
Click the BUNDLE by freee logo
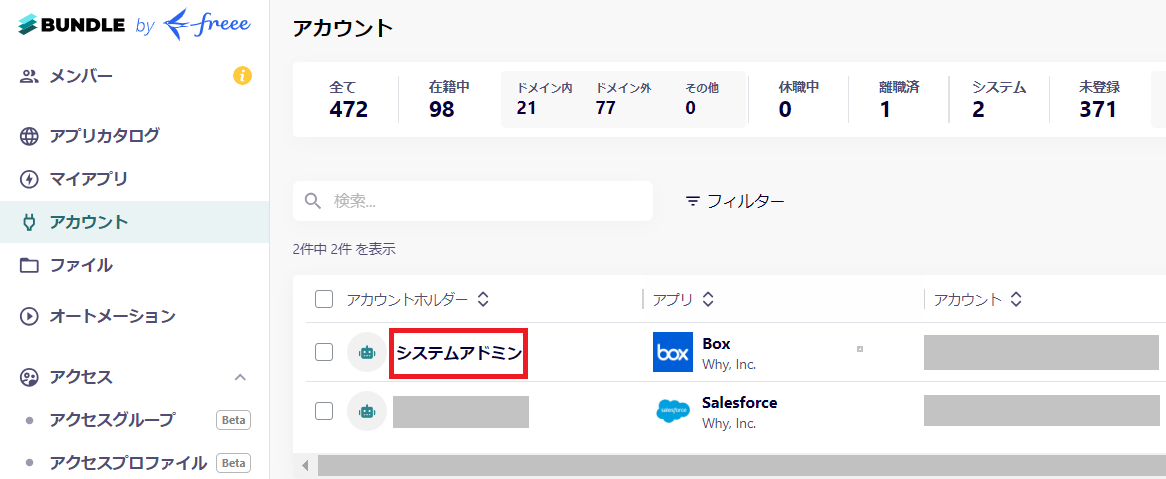[x=135, y=24]
